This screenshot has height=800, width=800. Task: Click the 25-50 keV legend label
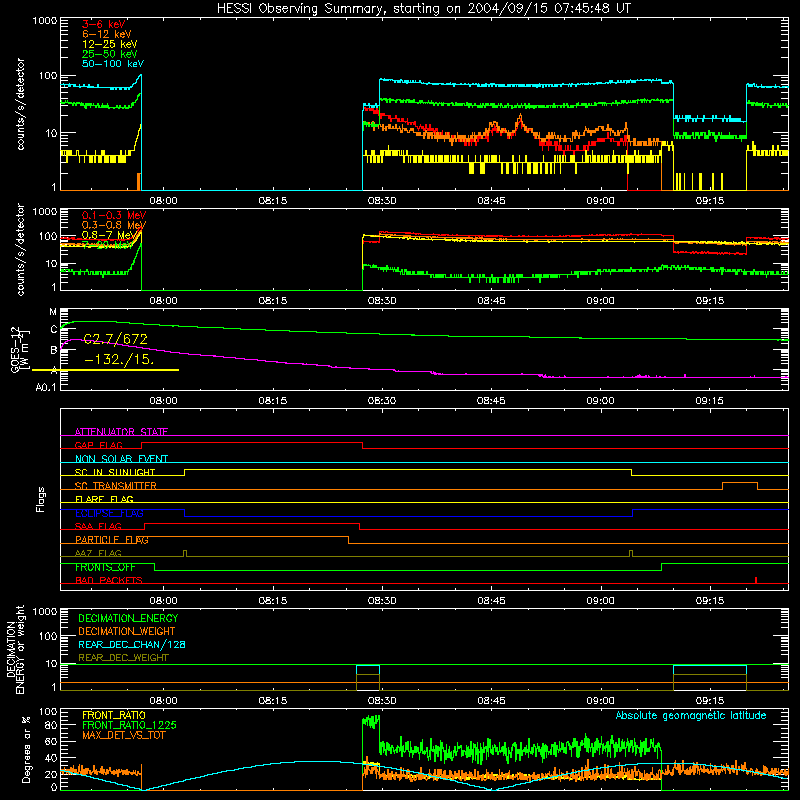pos(110,54)
